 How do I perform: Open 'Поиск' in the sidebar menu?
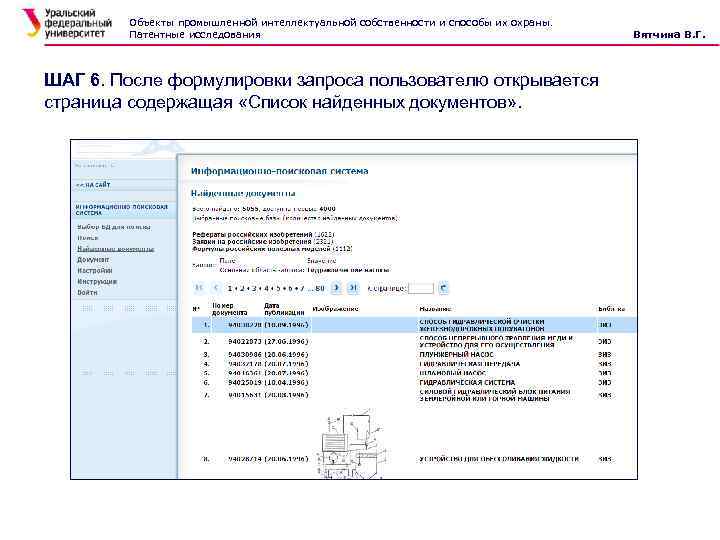pos(87,238)
